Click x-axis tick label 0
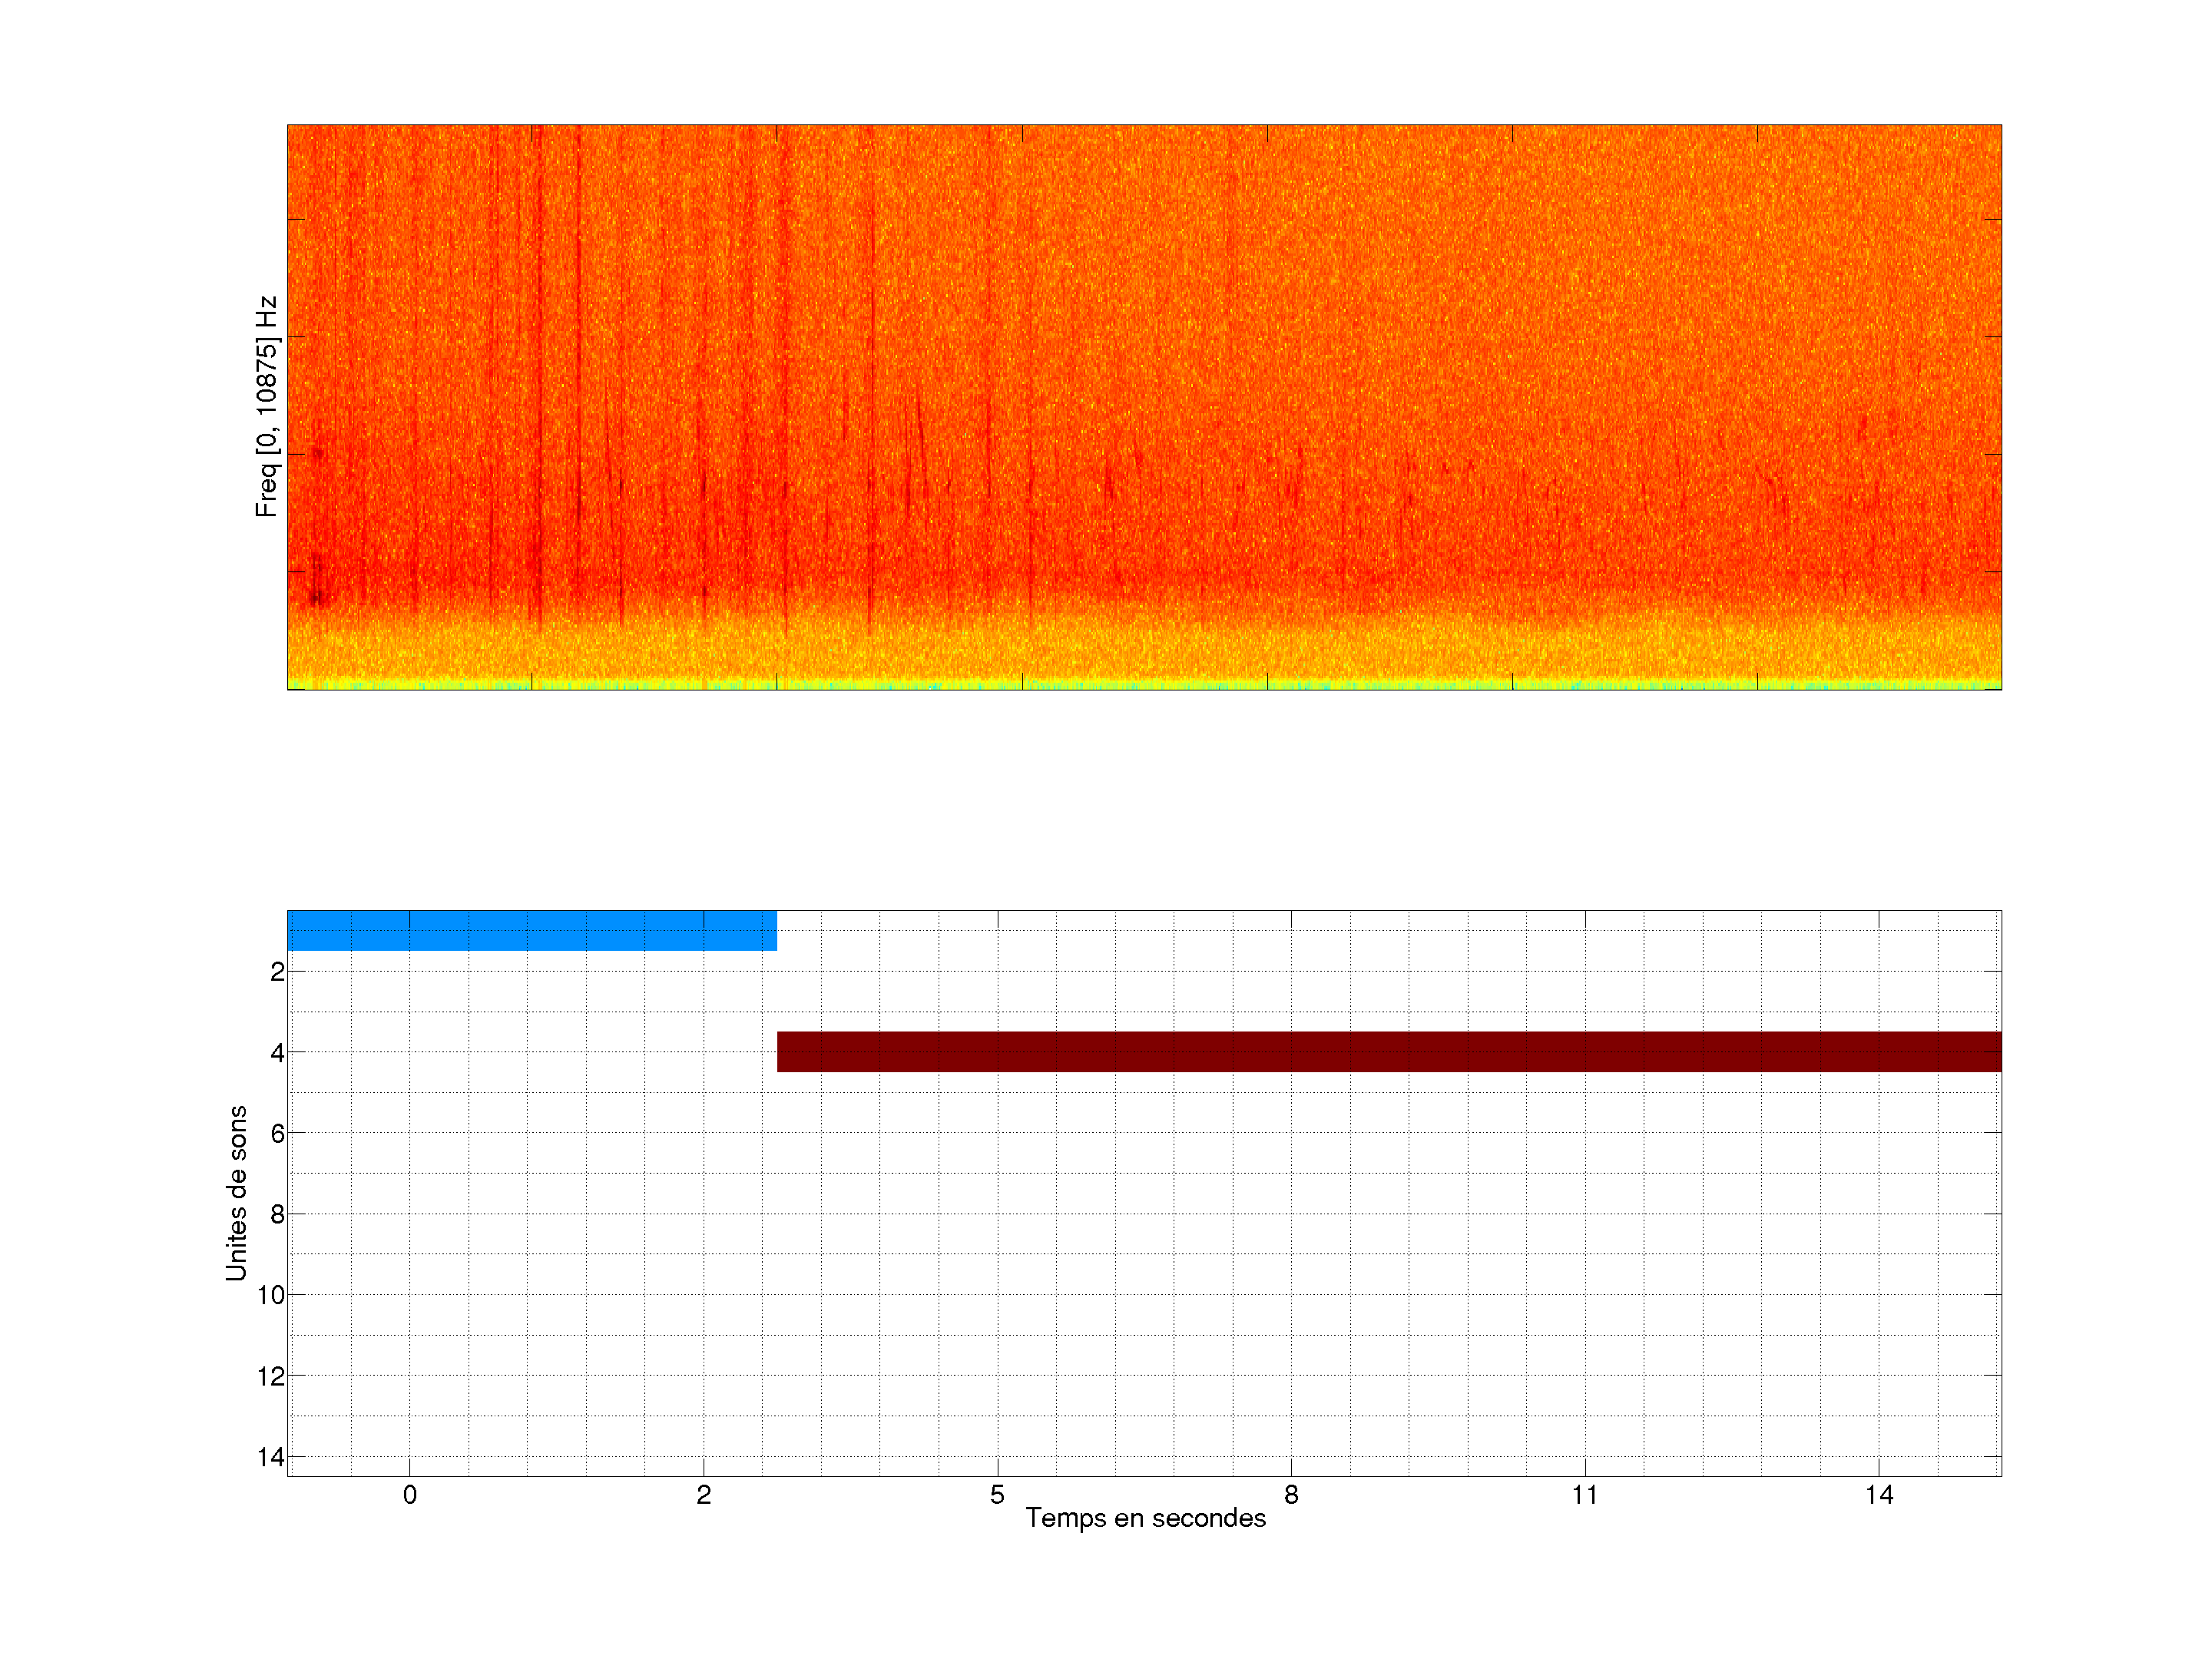 point(410,1495)
